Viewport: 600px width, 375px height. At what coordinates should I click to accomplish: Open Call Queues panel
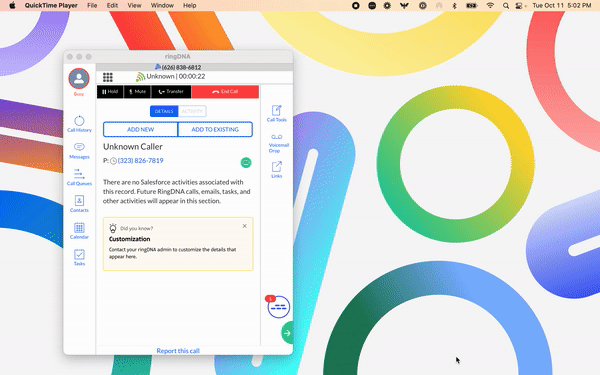(x=79, y=177)
